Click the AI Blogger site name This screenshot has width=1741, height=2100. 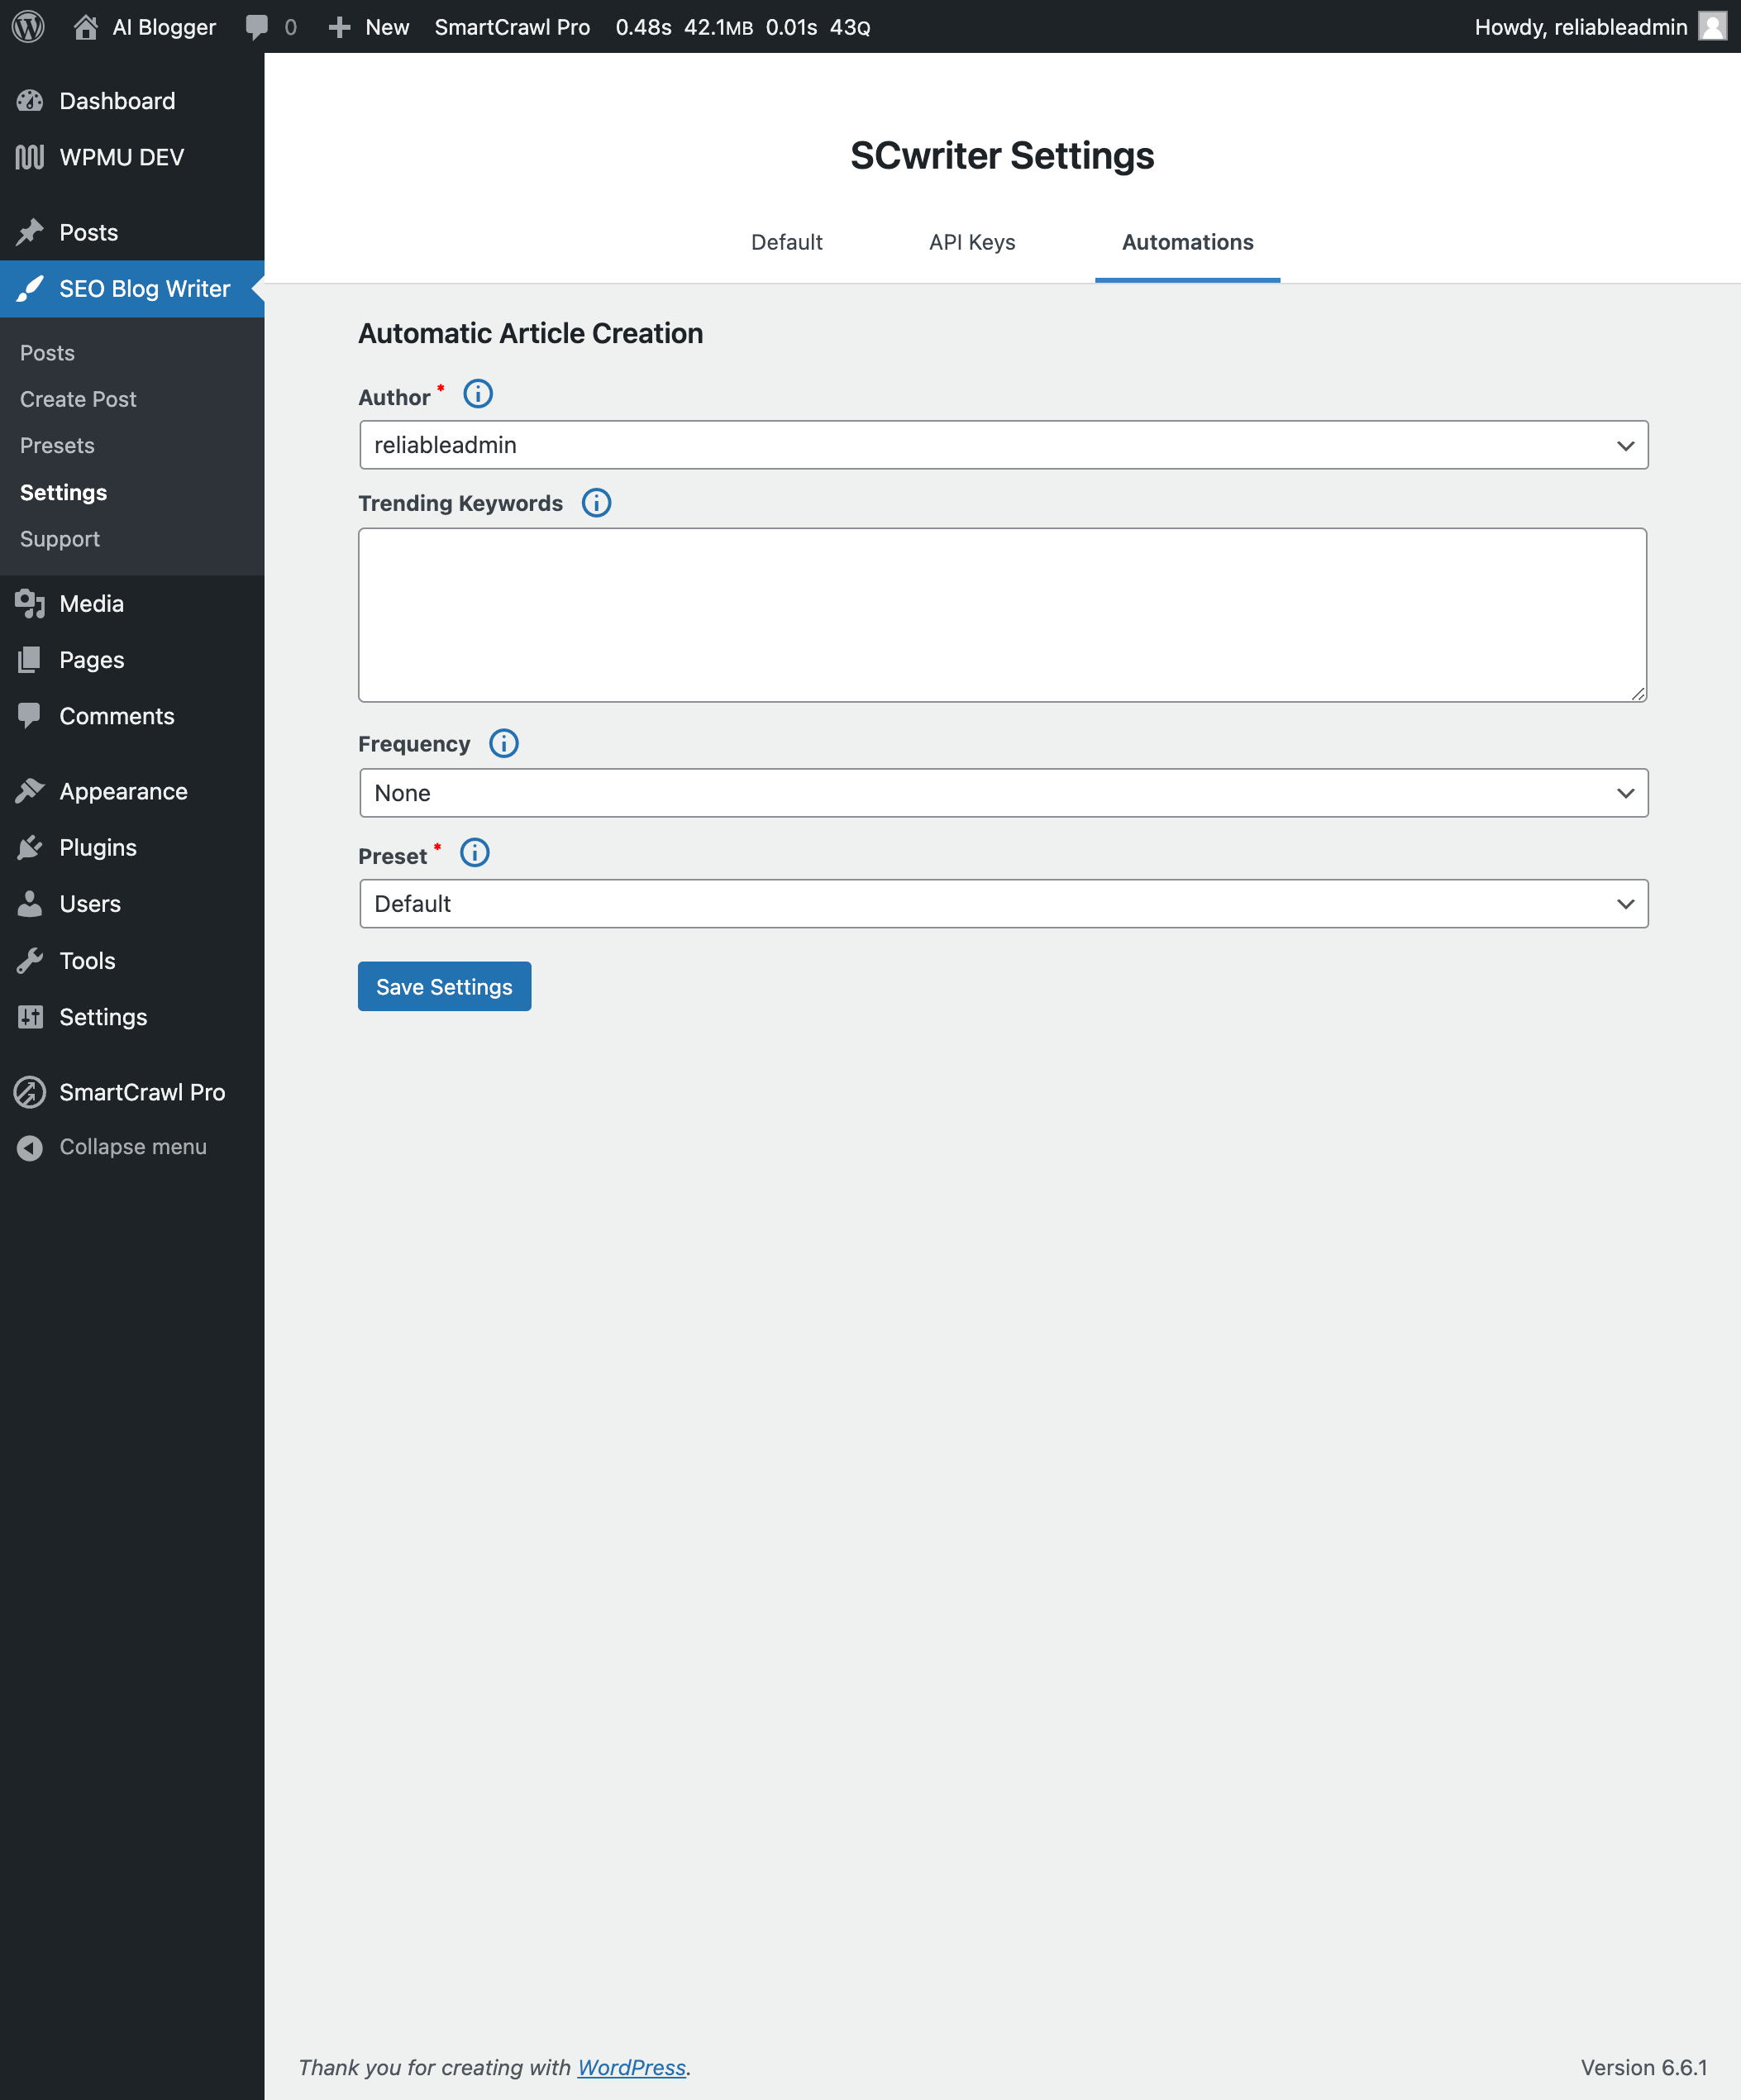click(x=164, y=27)
